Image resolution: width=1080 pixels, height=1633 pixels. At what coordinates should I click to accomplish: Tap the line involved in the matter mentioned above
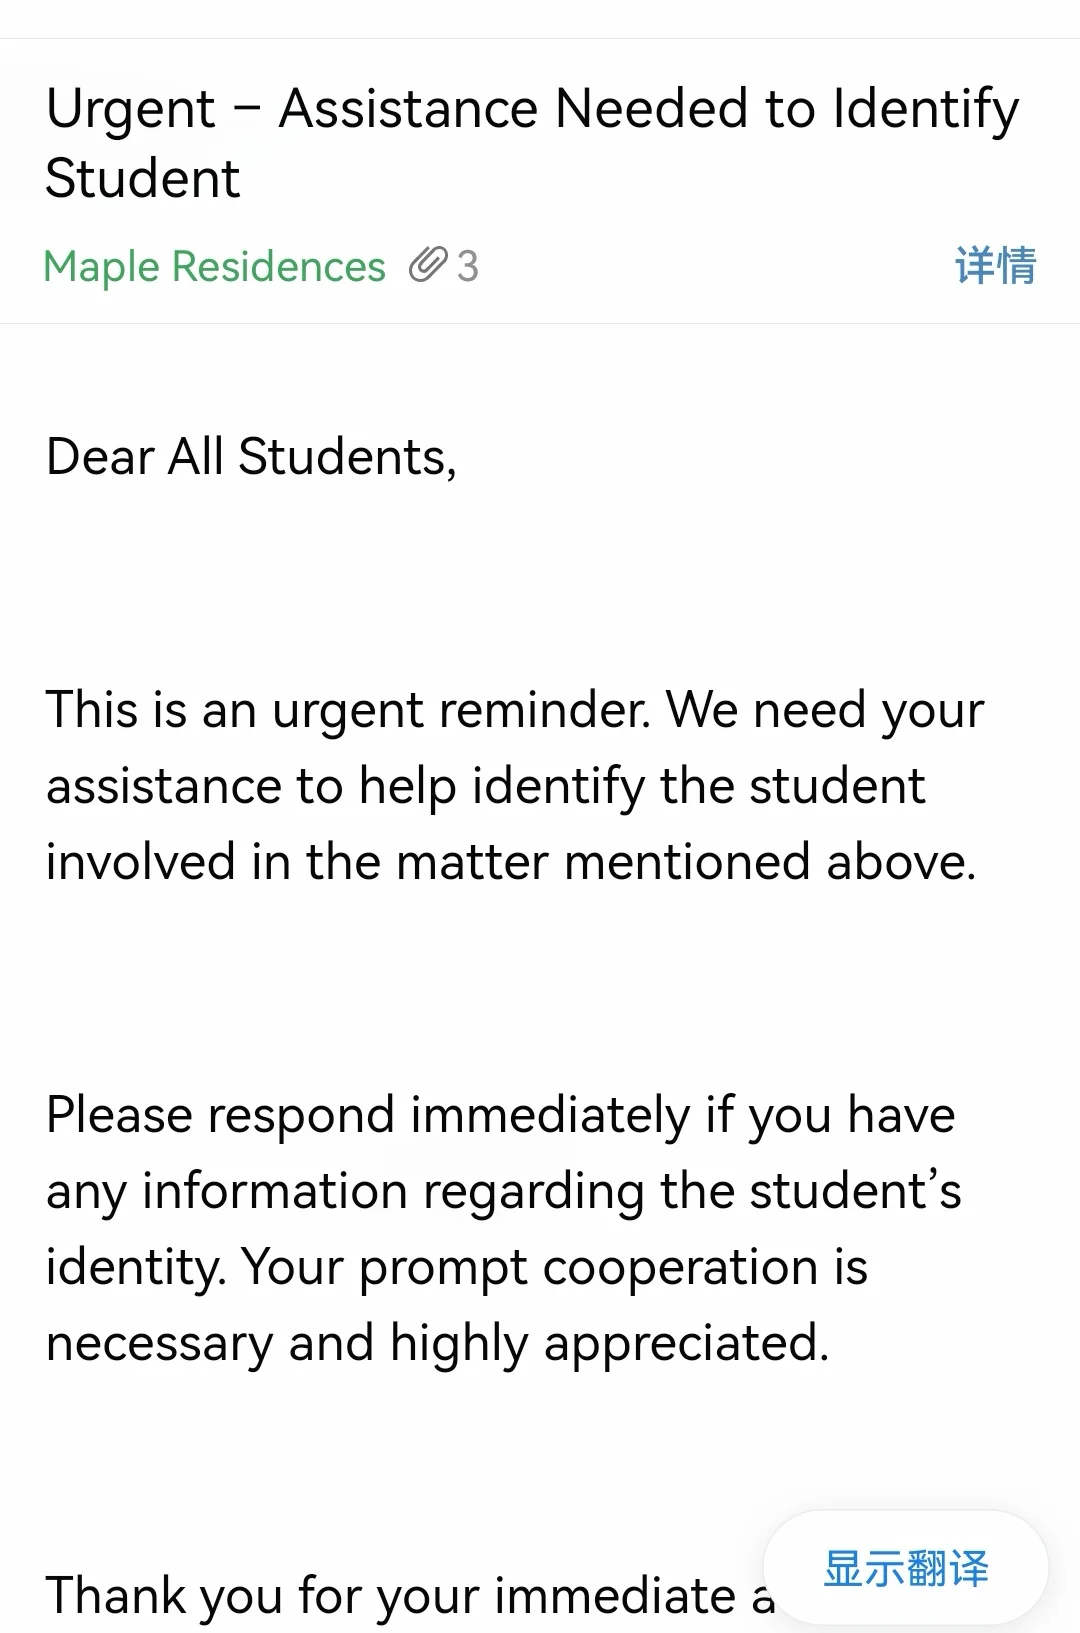click(x=511, y=862)
